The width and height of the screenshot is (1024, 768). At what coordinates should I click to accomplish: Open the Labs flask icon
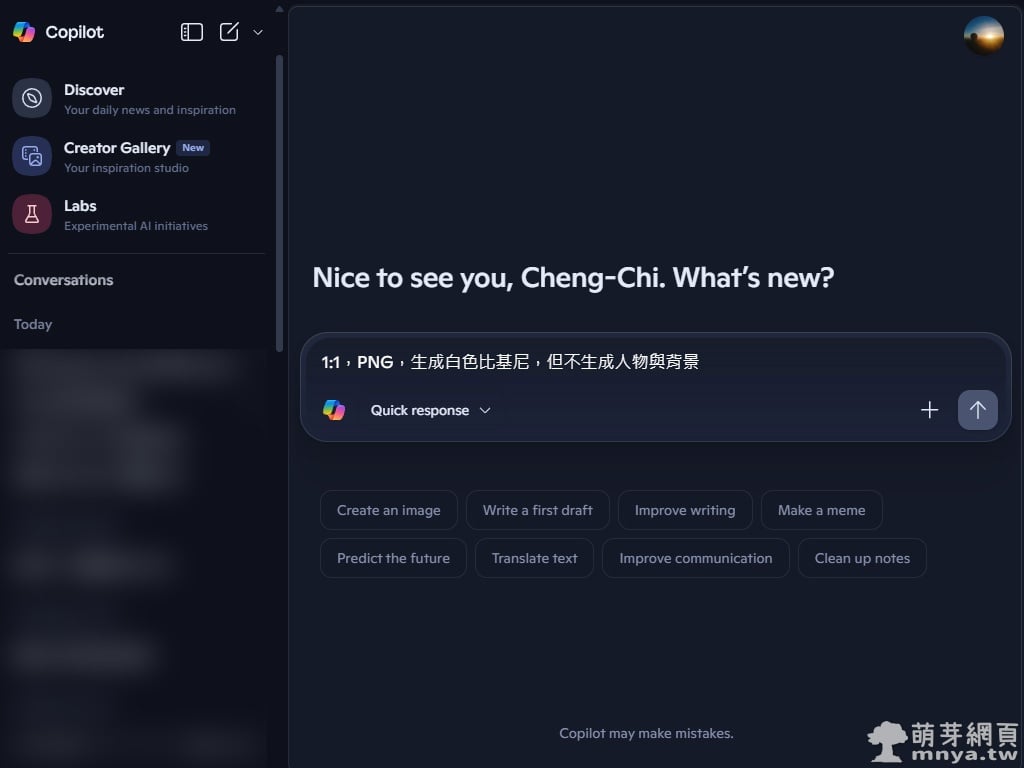(x=32, y=214)
